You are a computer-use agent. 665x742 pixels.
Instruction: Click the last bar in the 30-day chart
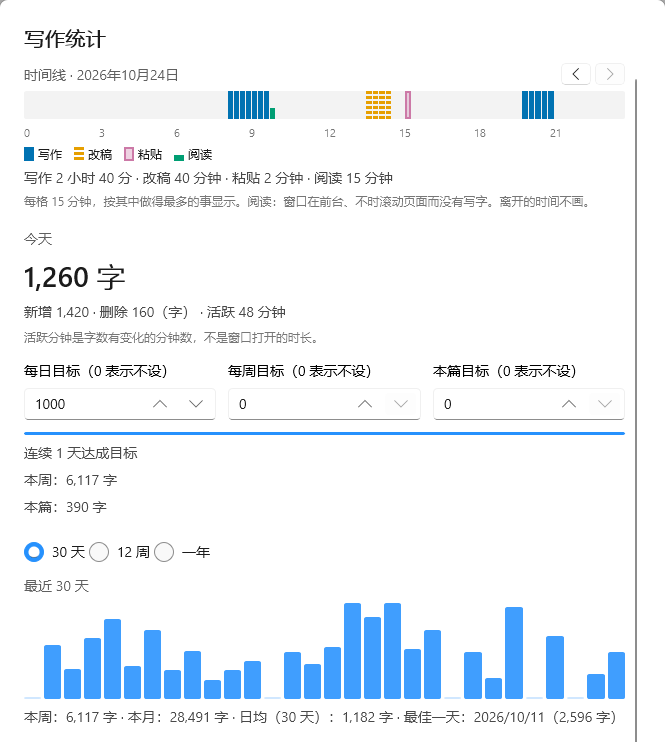[x=616, y=675]
